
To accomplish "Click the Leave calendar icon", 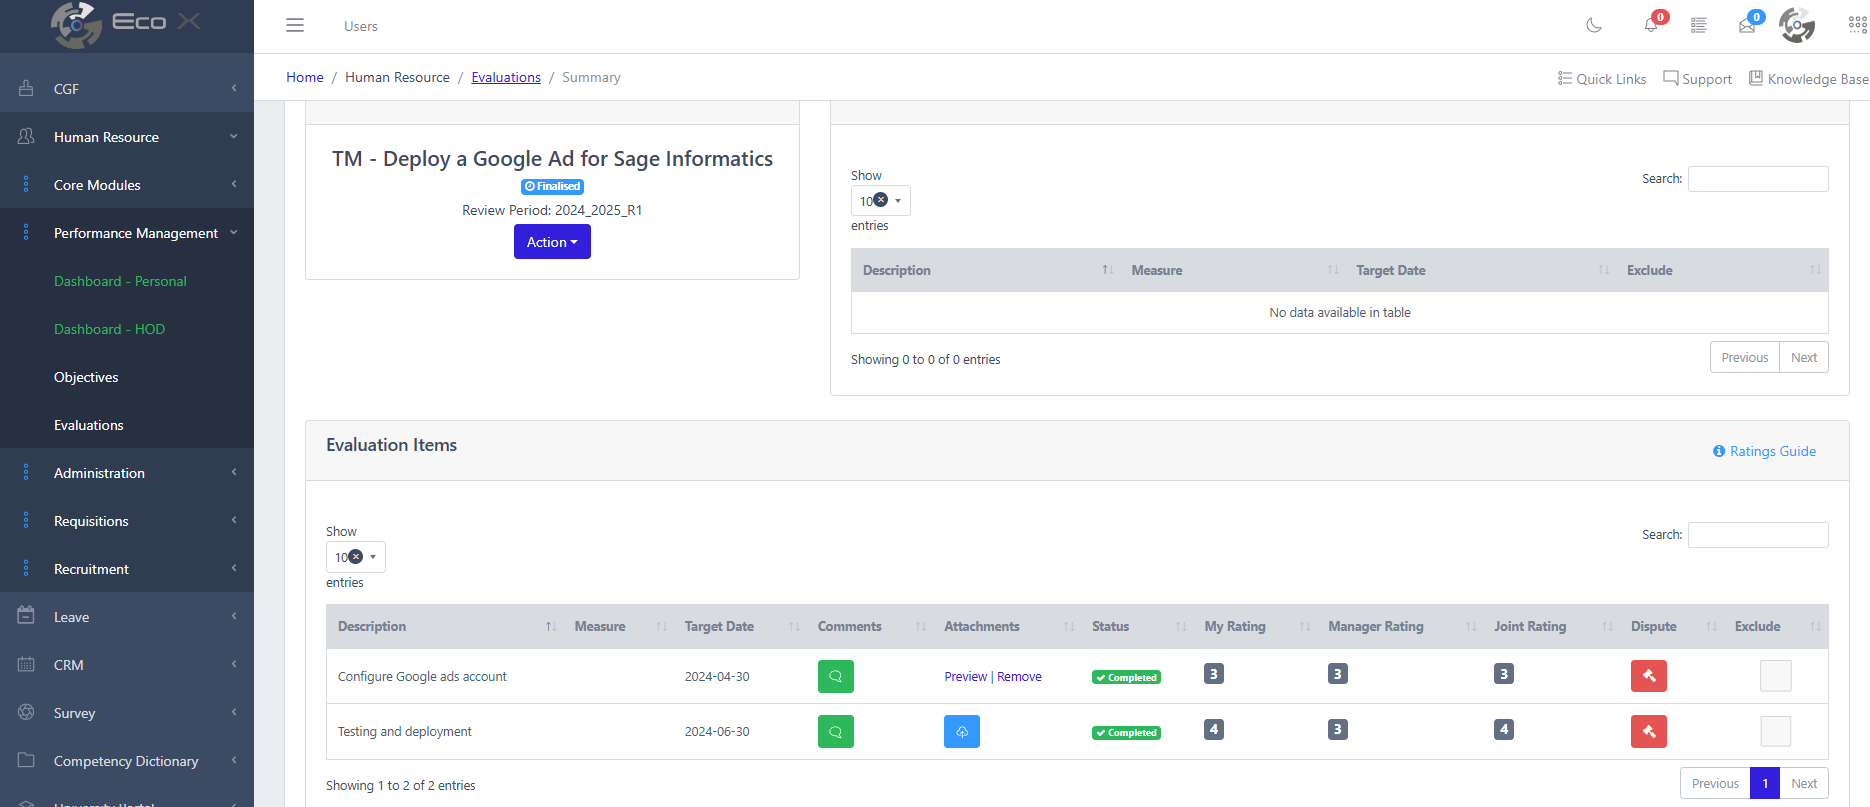I will (26, 616).
